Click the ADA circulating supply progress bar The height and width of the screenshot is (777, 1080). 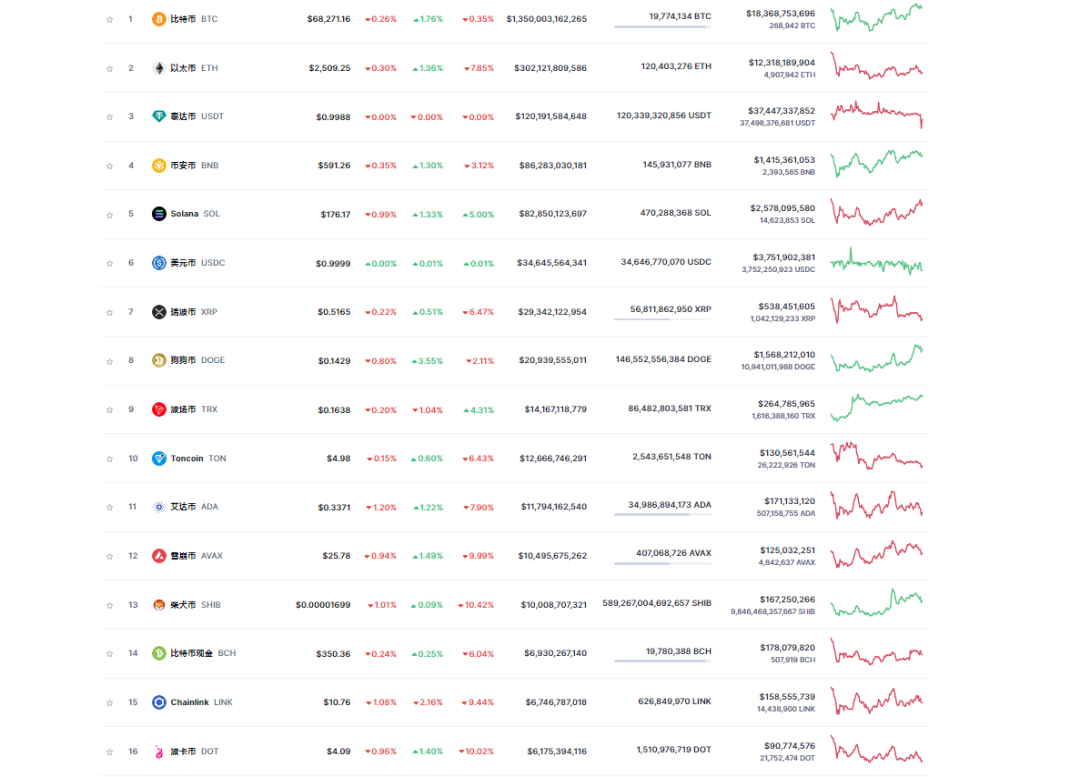tap(663, 515)
